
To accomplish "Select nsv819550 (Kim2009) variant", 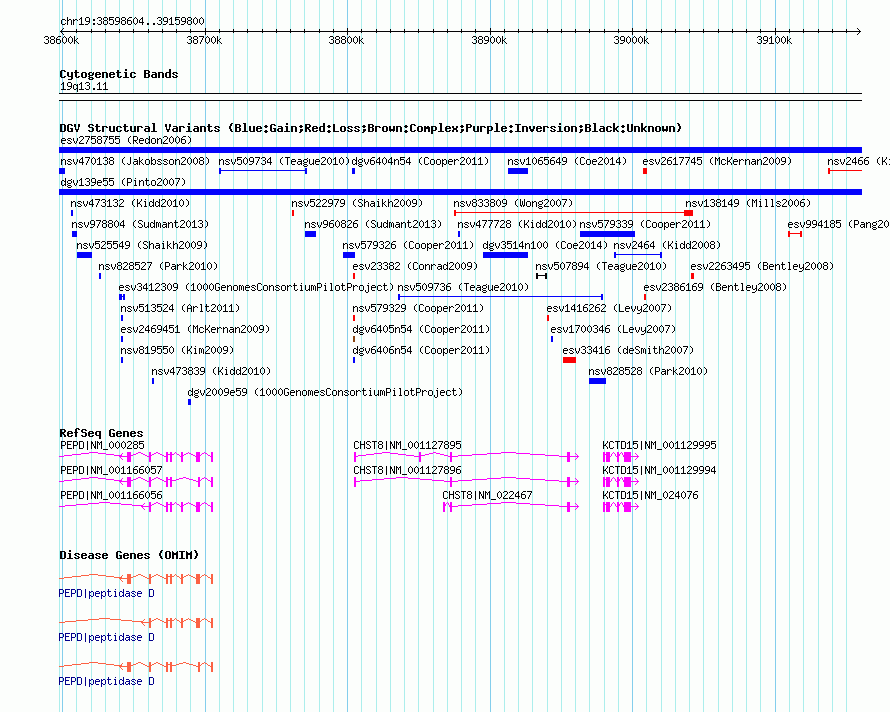I will pyautogui.click(x=177, y=350).
